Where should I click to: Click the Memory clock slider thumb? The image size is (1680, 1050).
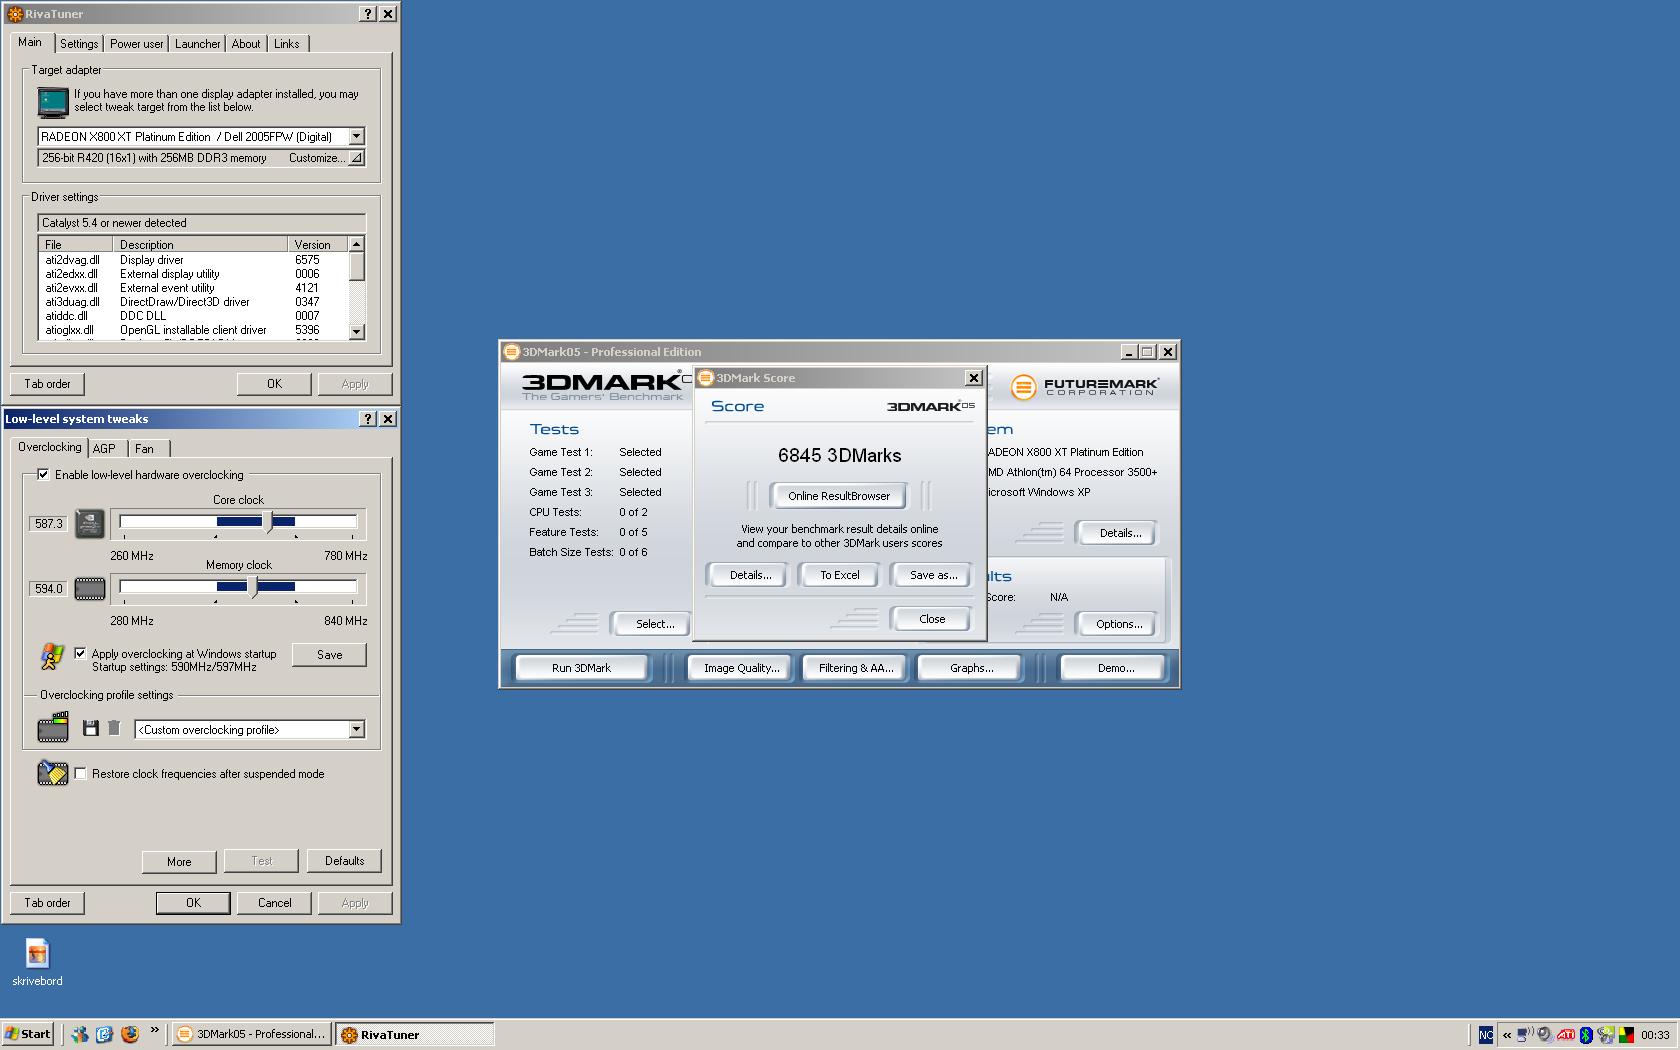253,587
